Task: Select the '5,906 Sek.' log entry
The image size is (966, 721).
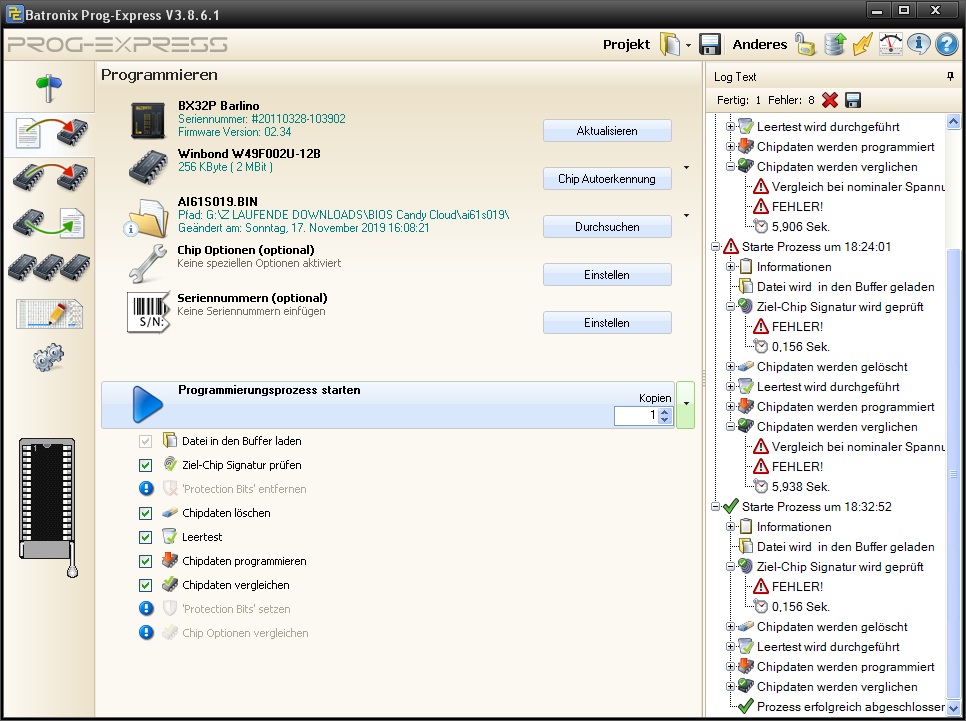Action: point(800,227)
